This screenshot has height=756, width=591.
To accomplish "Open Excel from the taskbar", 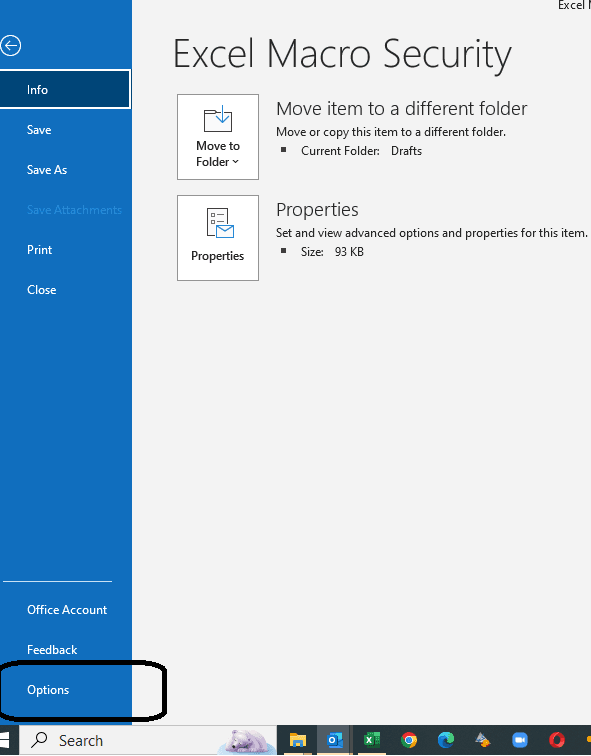I will (372, 740).
